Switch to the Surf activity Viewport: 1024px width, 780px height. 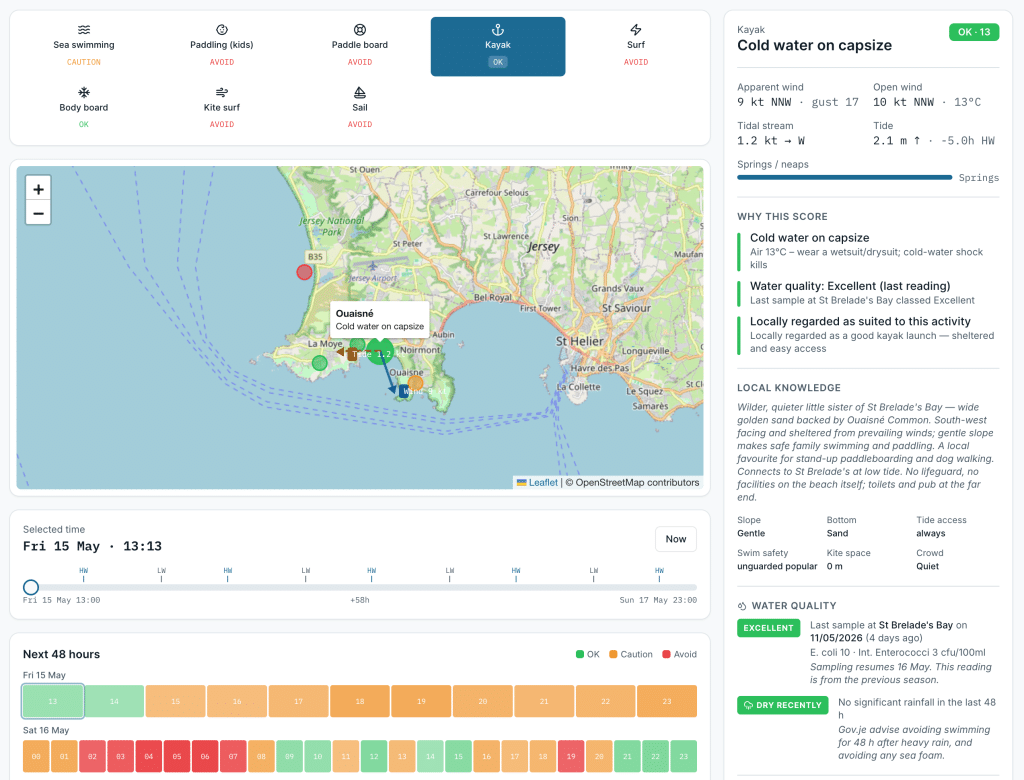[x=635, y=46]
